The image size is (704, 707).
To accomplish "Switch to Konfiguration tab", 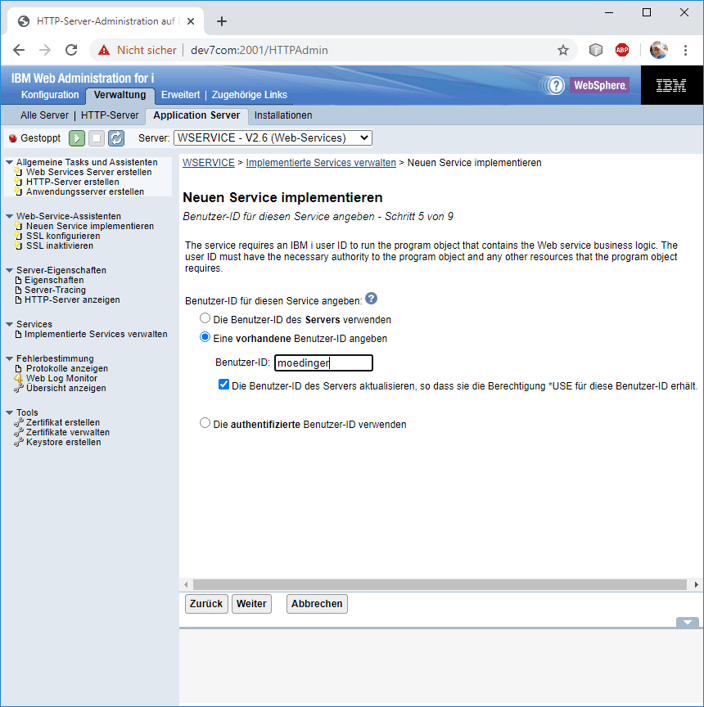I will pos(50,95).
